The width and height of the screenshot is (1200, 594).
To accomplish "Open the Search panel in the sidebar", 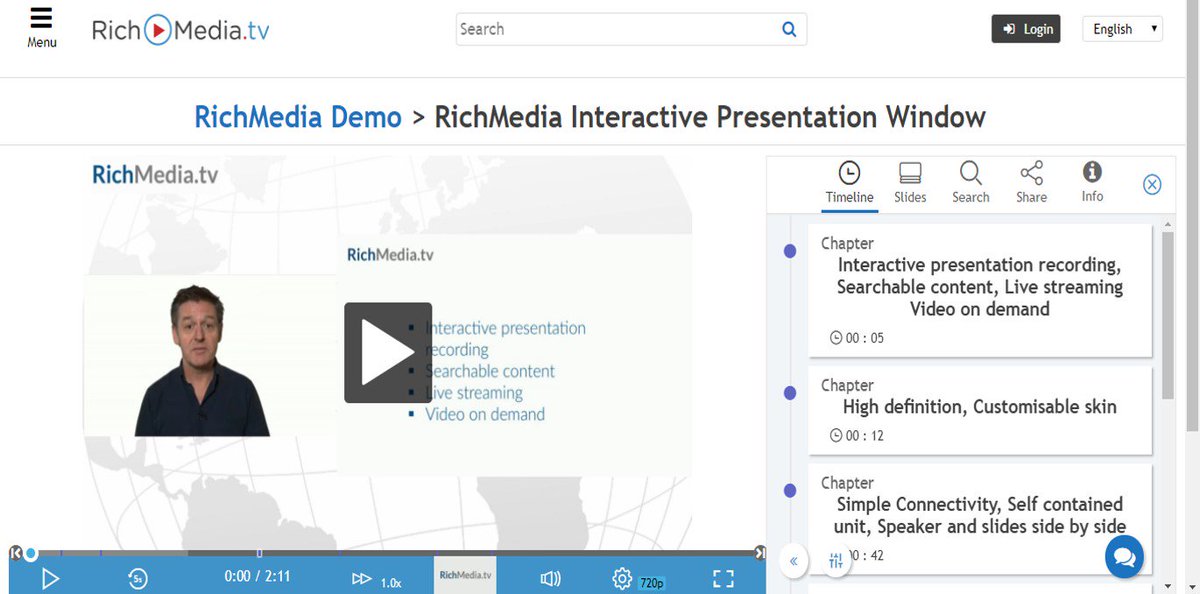I will [970, 184].
